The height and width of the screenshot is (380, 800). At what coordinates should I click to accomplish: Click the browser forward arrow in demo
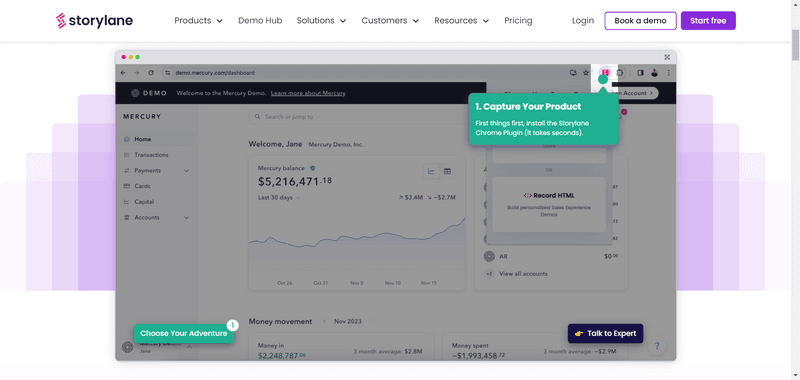point(137,73)
